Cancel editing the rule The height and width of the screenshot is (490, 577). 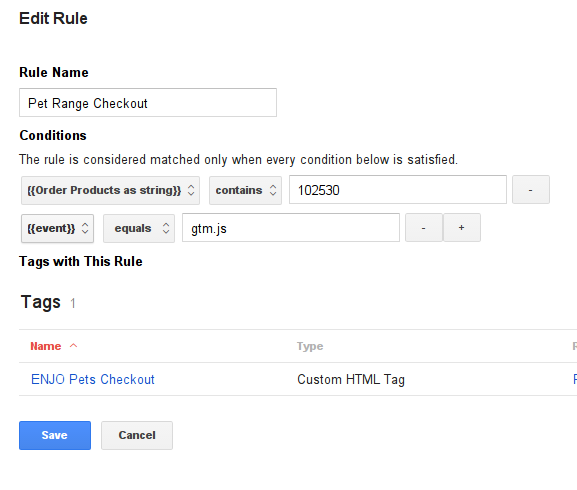click(x=137, y=435)
